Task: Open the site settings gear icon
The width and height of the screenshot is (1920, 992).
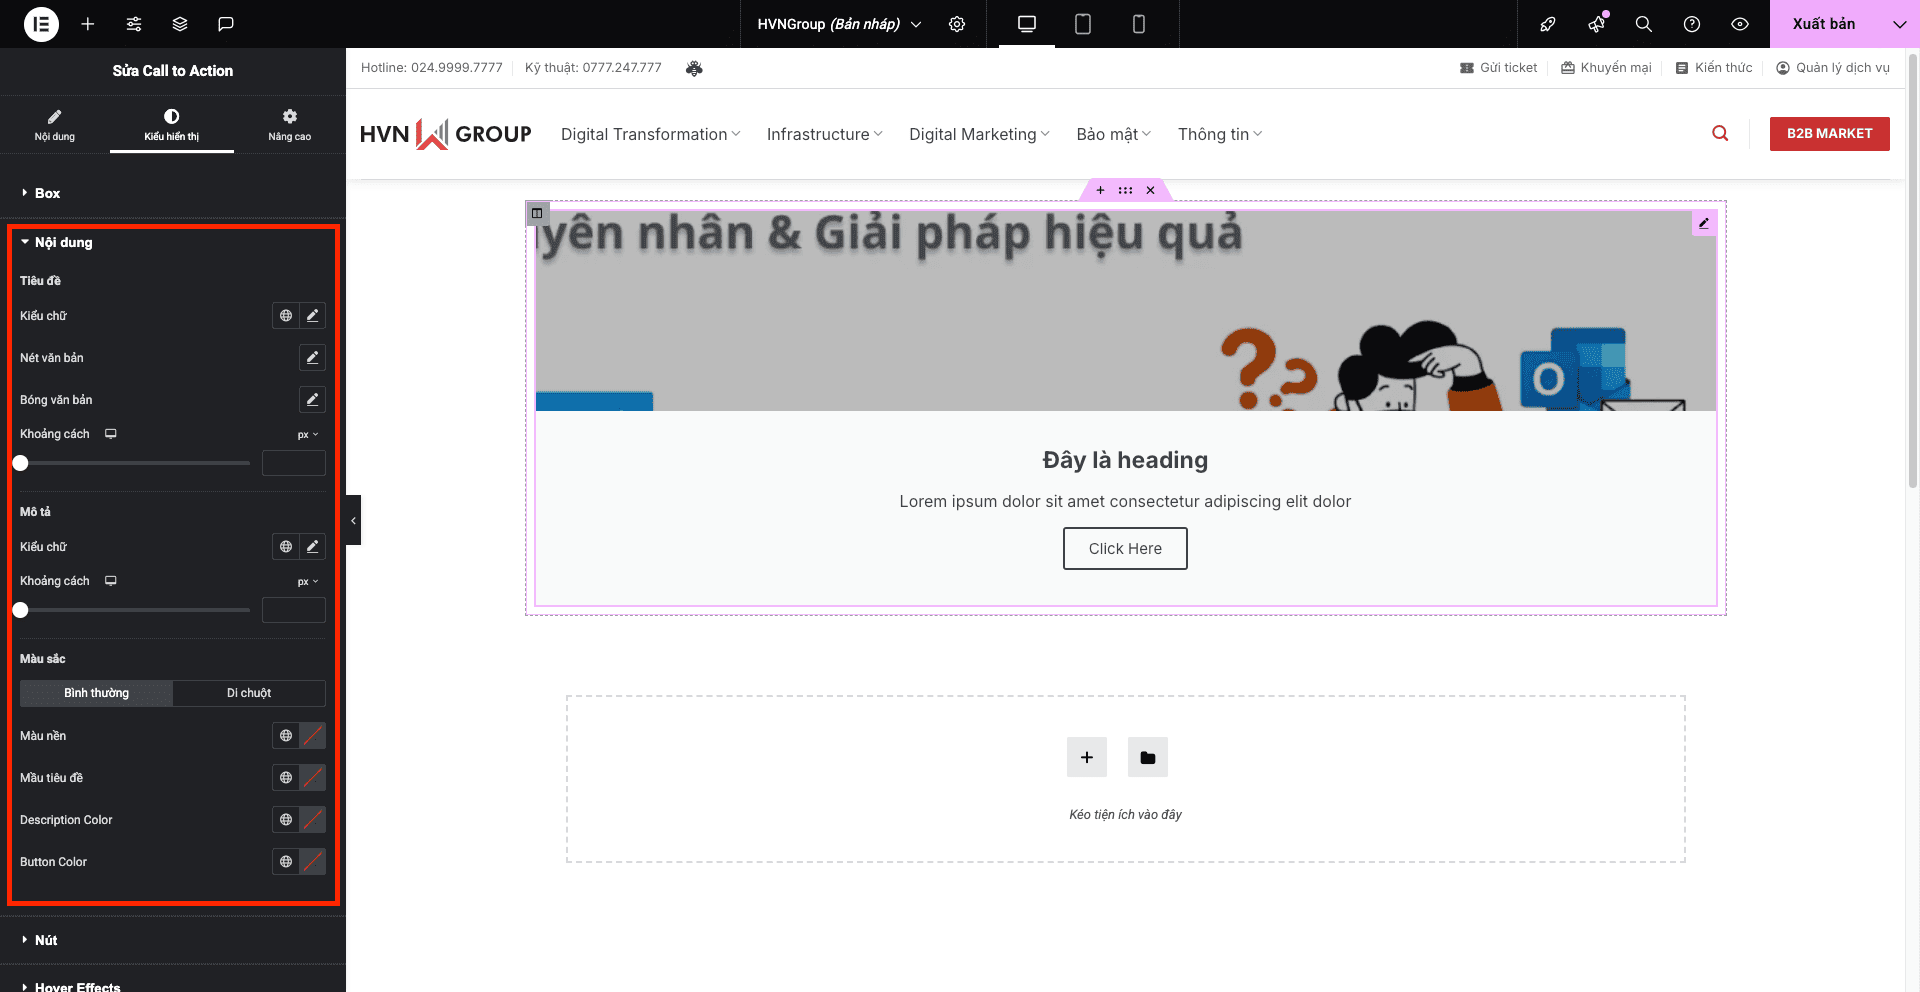Action: pos(957,24)
